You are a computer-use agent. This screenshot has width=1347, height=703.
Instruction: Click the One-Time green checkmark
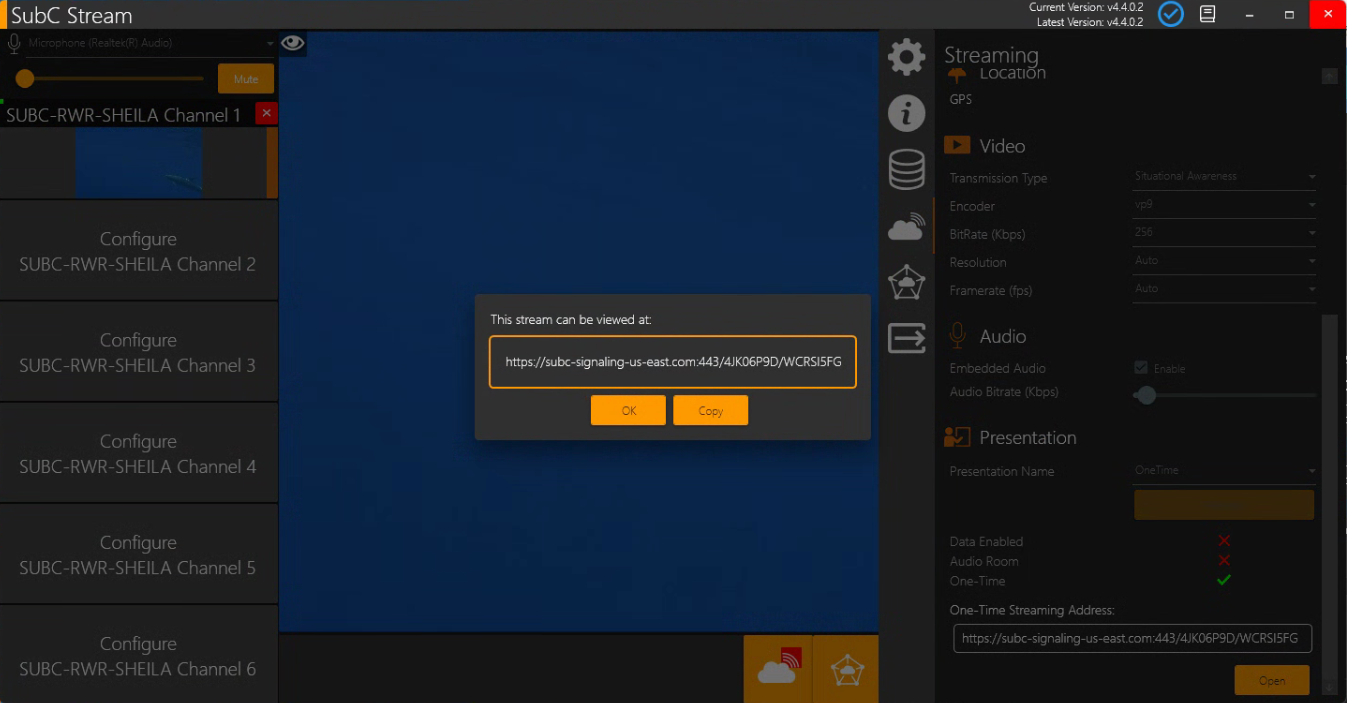pos(1224,580)
